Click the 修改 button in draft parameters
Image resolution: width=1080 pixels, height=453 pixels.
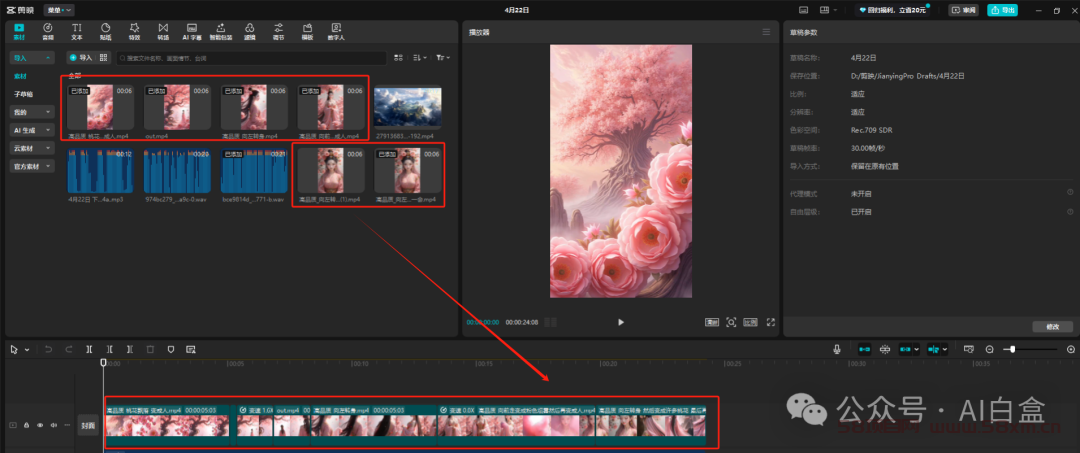click(1051, 327)
